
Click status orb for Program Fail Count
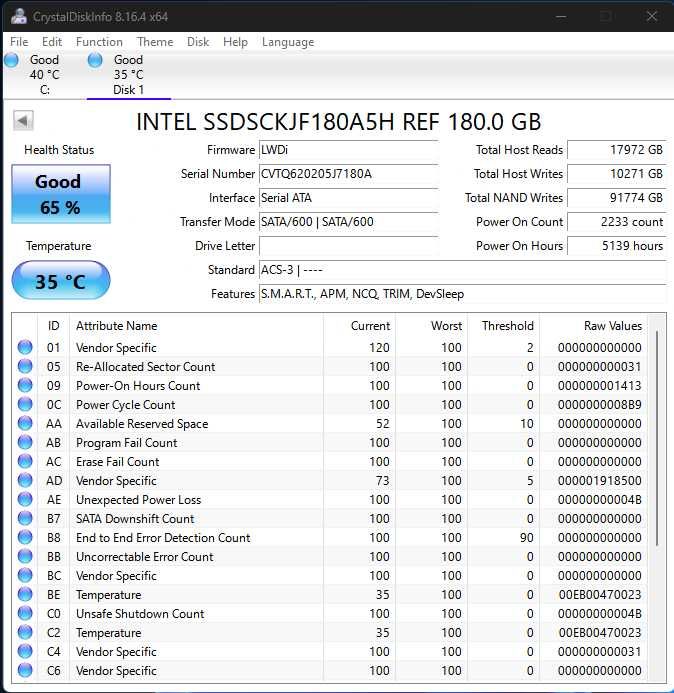tap(25, 442)
